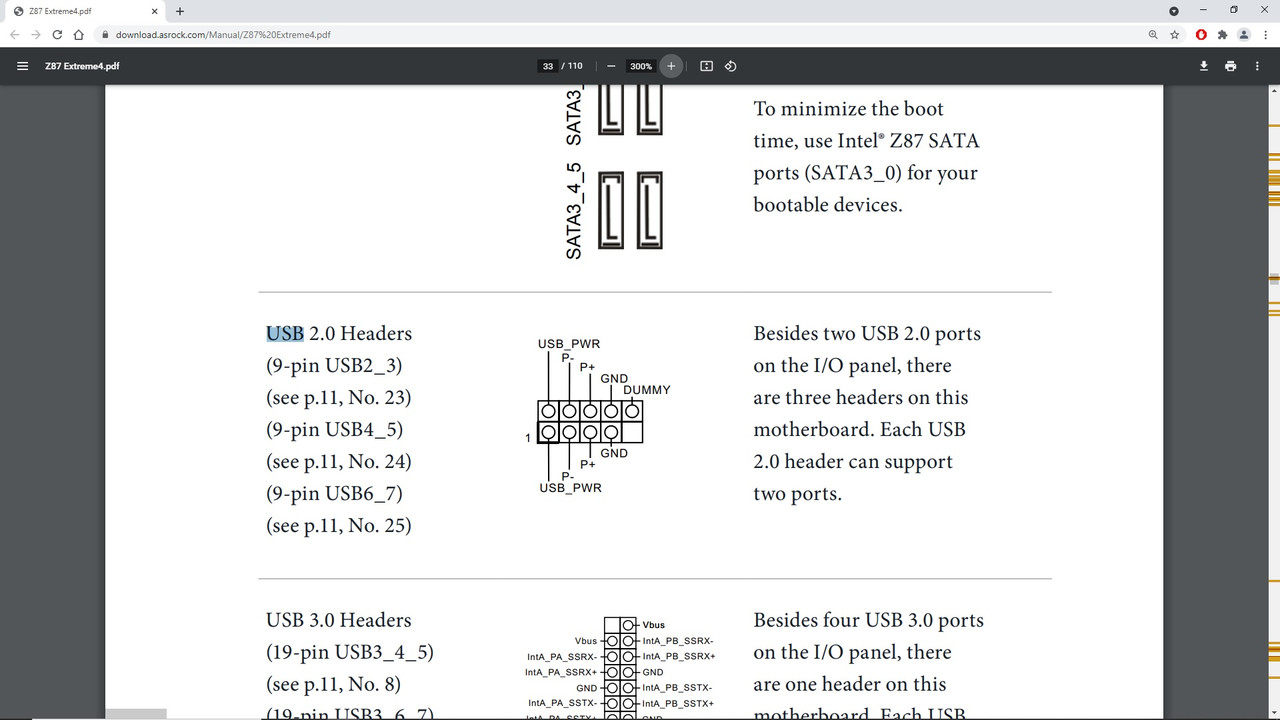1280x720 pixels.
Task: Go back to the previous page
Action: tap(14, 34)
